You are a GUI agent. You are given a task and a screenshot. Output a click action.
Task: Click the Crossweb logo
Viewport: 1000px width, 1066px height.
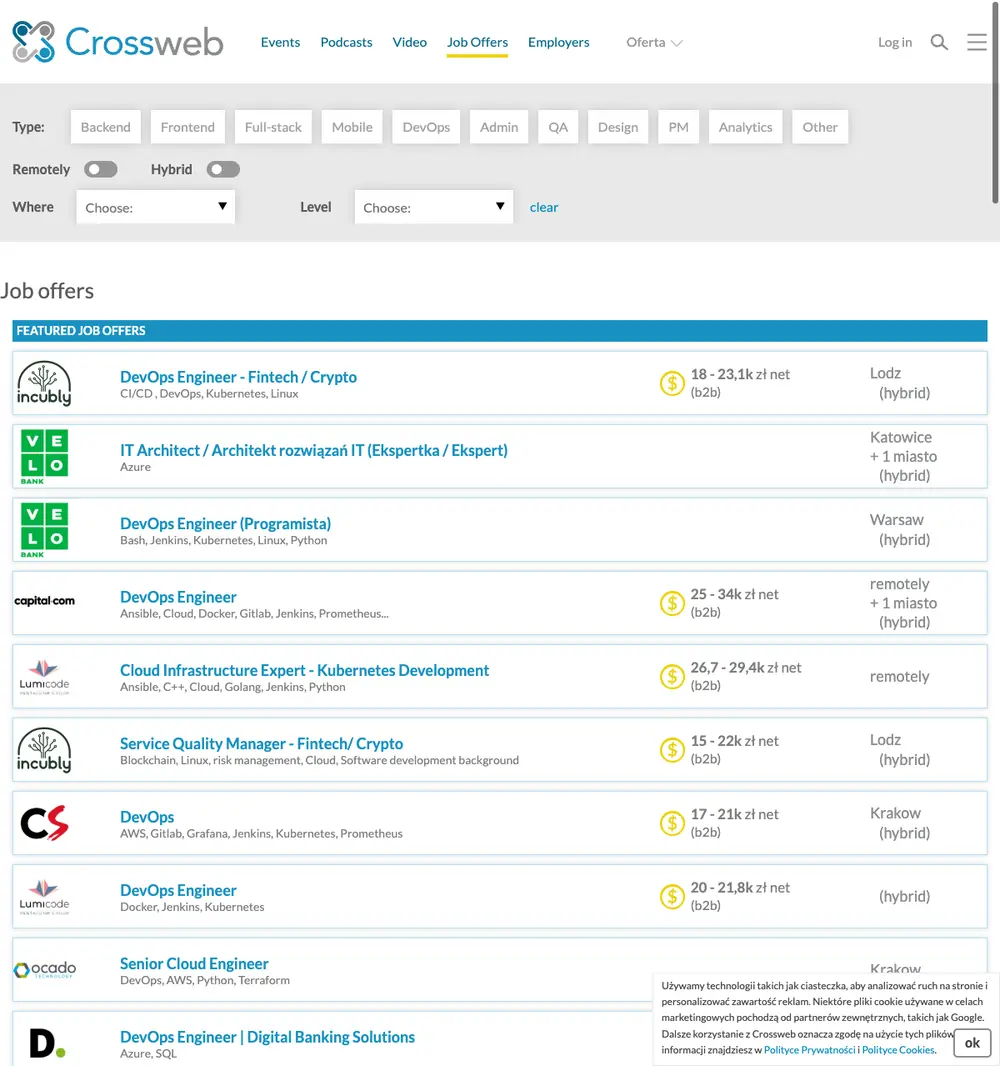[x=118, y=41]
